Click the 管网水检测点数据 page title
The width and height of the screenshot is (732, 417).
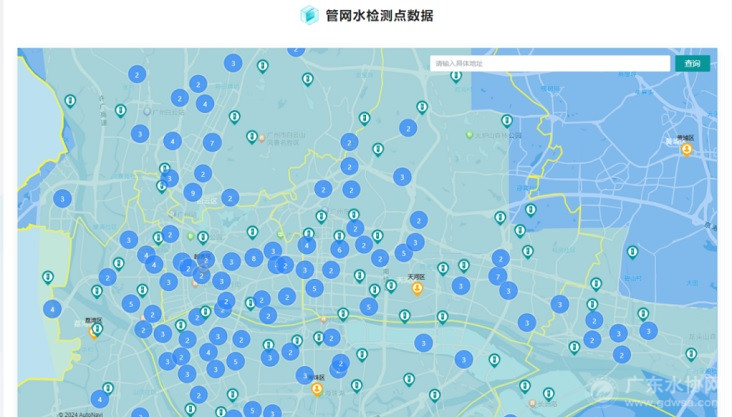tap(380, 15)
